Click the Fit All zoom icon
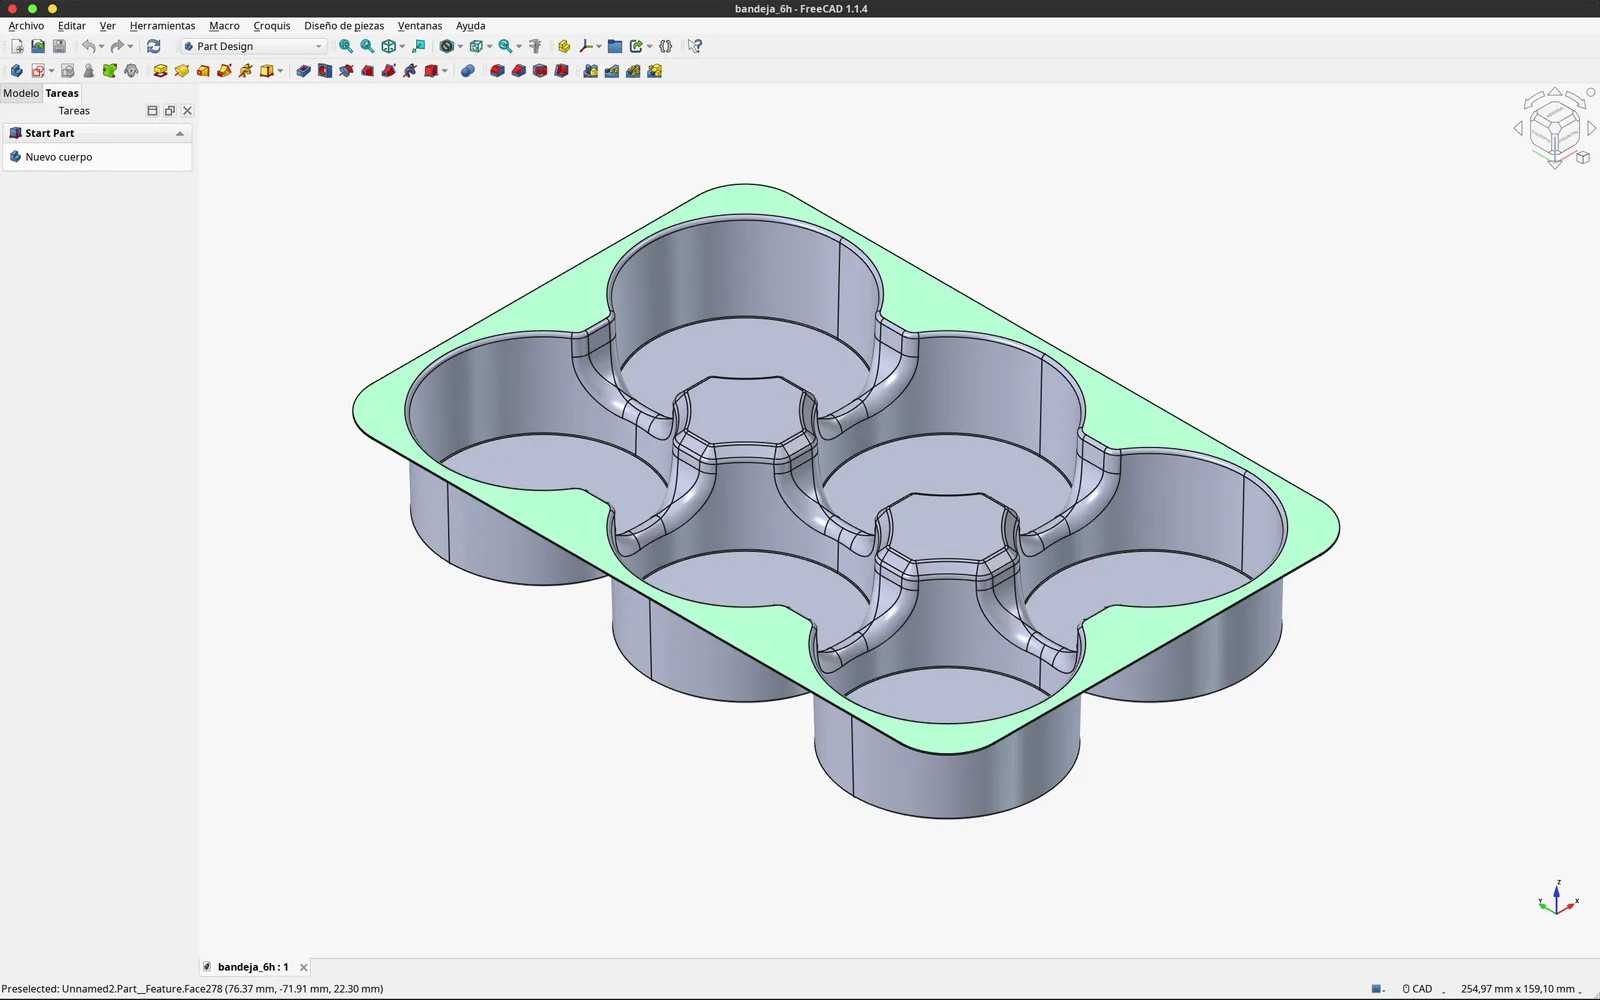Viewport: 1600px width, 1000px height. 346,46
